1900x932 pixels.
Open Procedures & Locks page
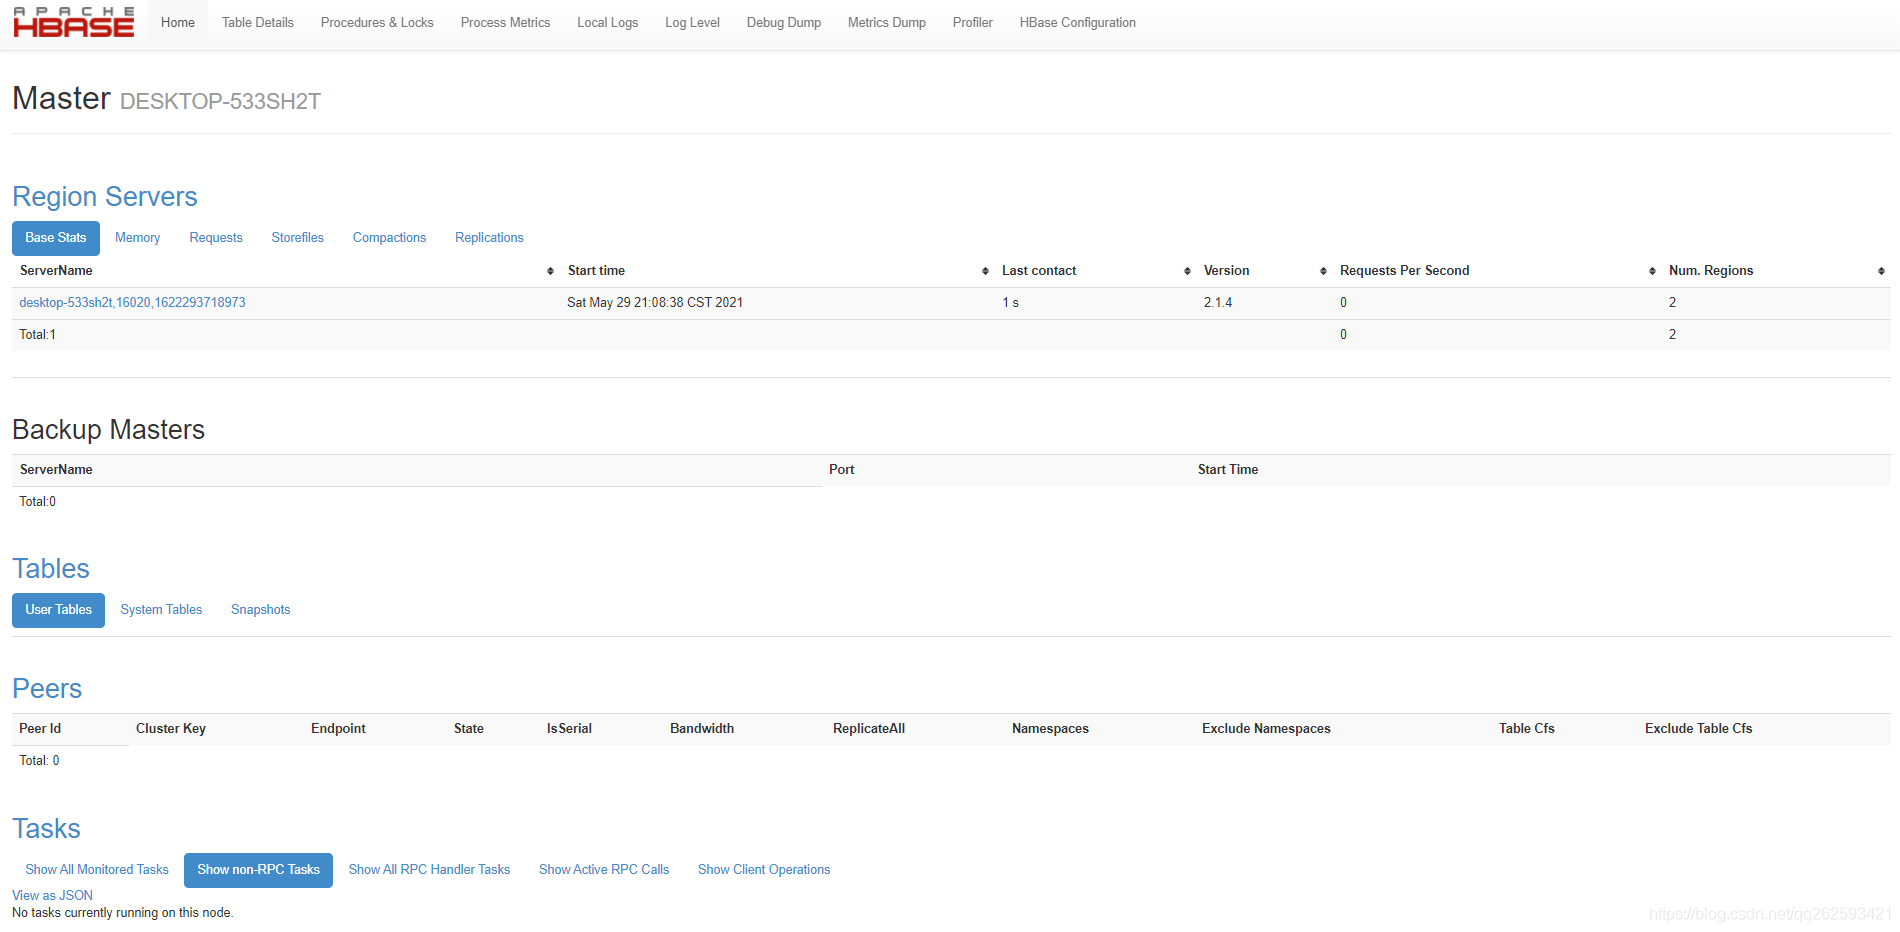pos(377,23)
